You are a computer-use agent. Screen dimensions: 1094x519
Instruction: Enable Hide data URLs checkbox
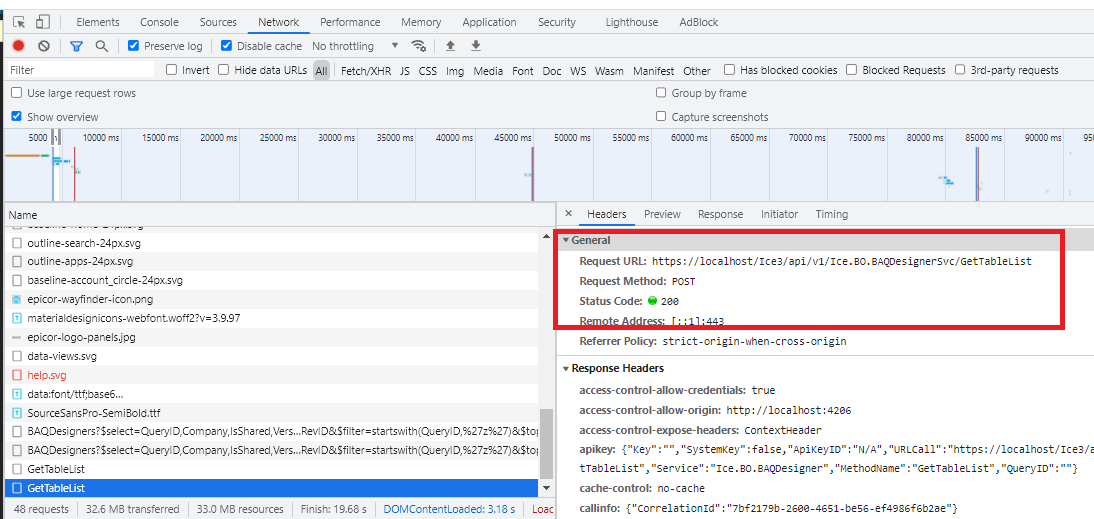[x=223, y=70]
